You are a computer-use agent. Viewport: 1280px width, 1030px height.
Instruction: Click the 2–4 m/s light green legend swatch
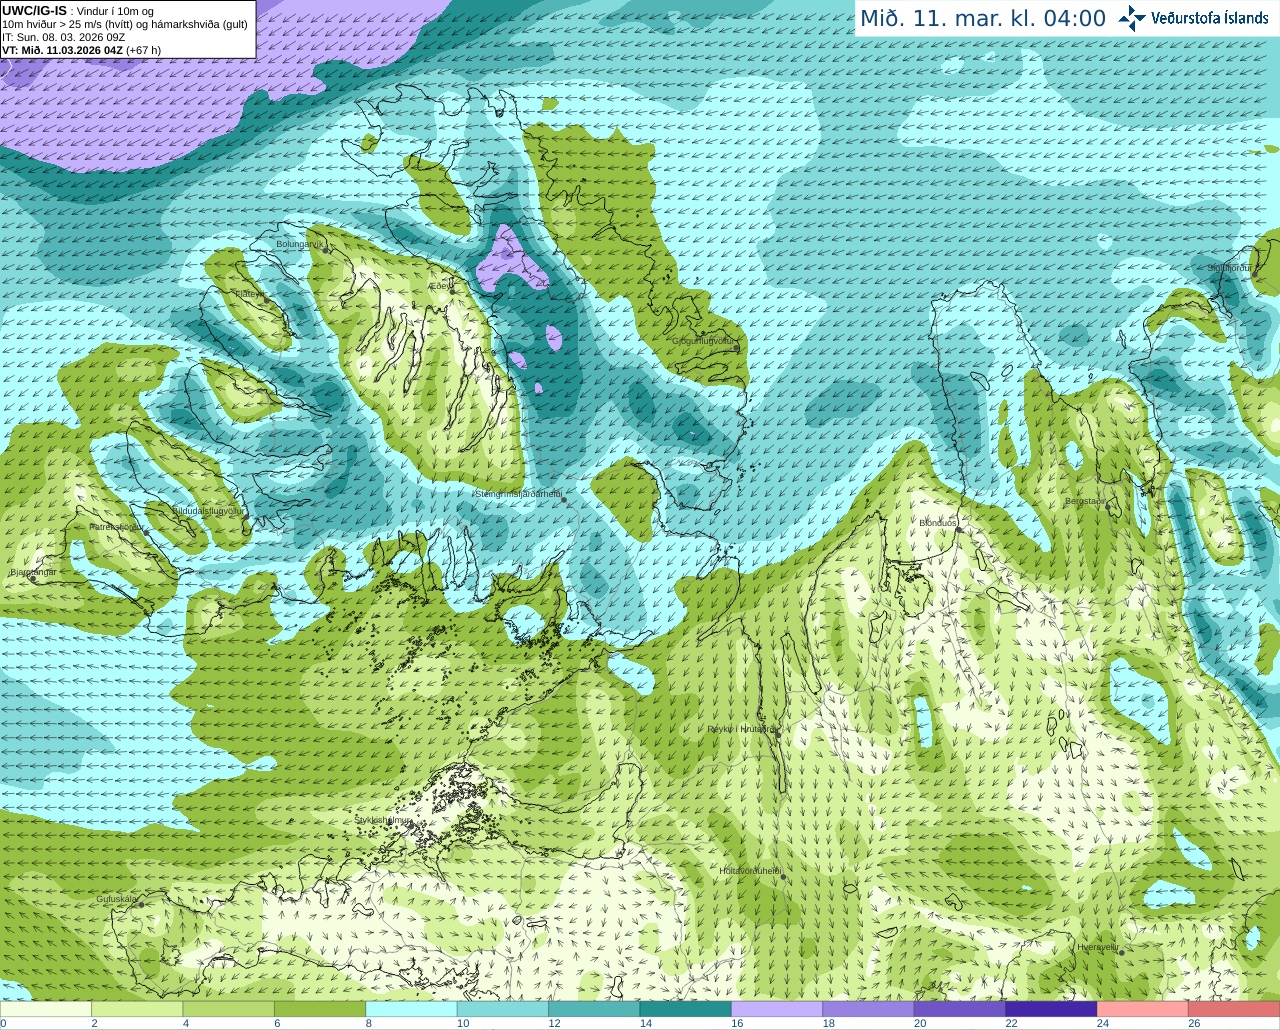click(137, 1009)
